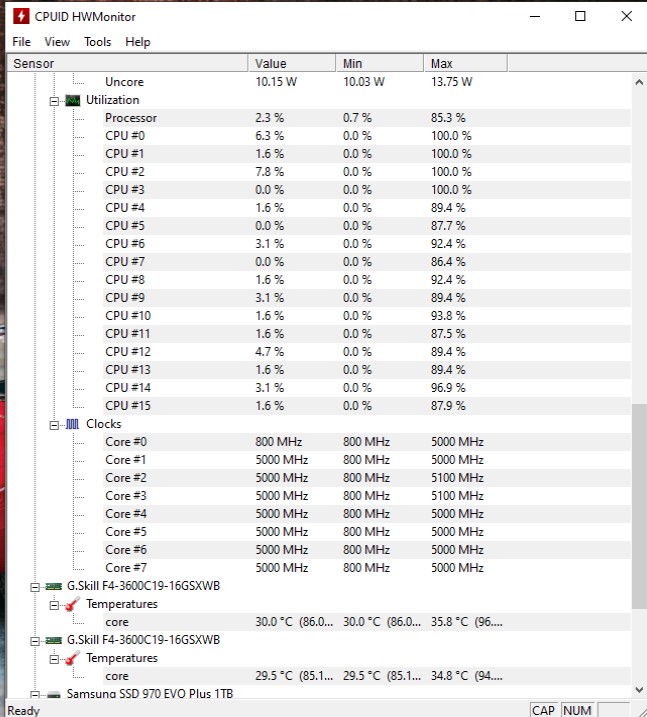Image resolution: width=647 pixels, height=717 pixels.
Task: Click the second G.Skill memory module icon
Action: pyautogui.click(x=53, y=640)
